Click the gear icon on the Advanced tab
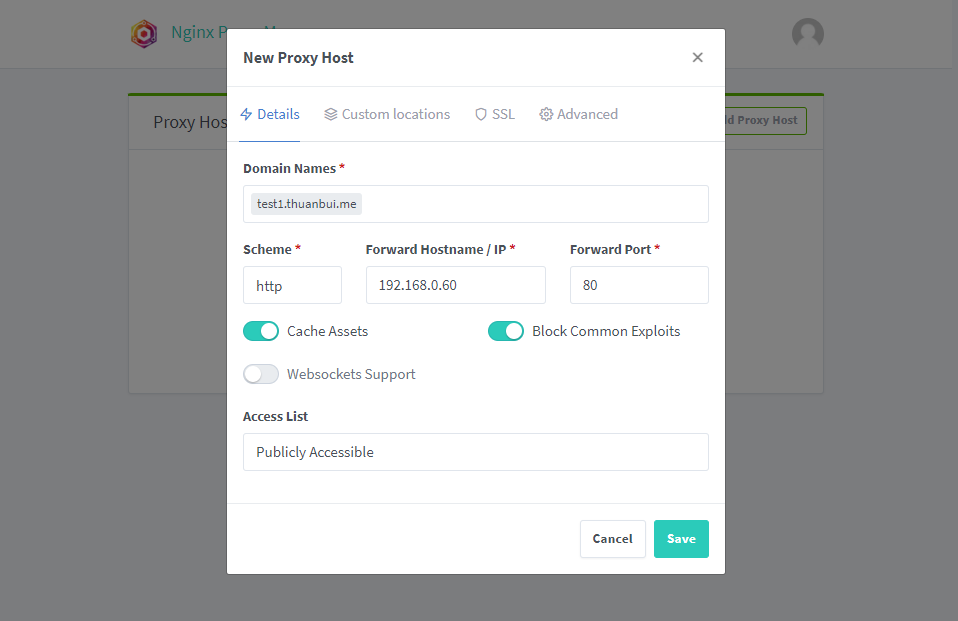Screen dimensions: 958x621 (546, 114)
